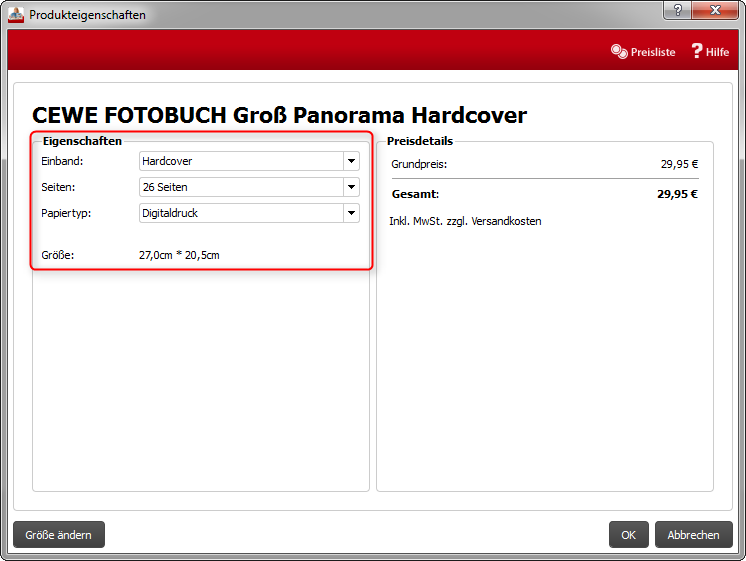Click the Preisliste coins icon
The width and height of the screenshot is (746, 561).
(619, 51)
